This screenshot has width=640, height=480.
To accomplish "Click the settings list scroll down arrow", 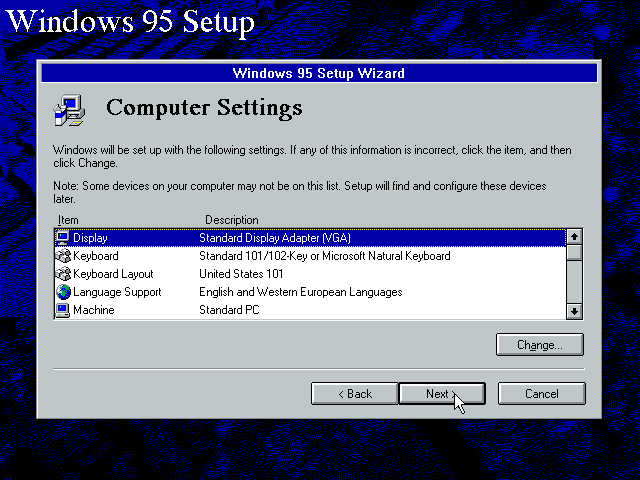I will coord(574,311).
